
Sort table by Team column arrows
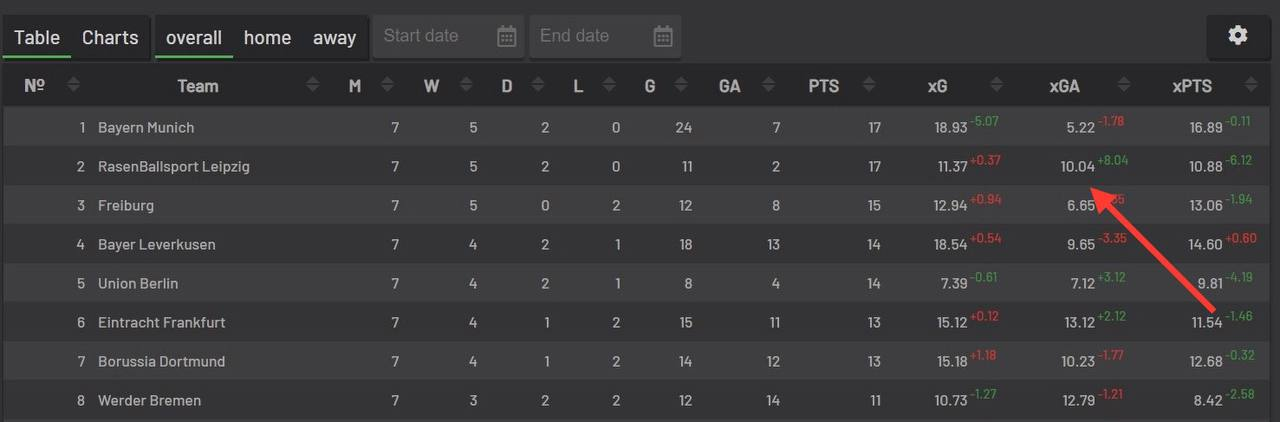click(313, 86)
